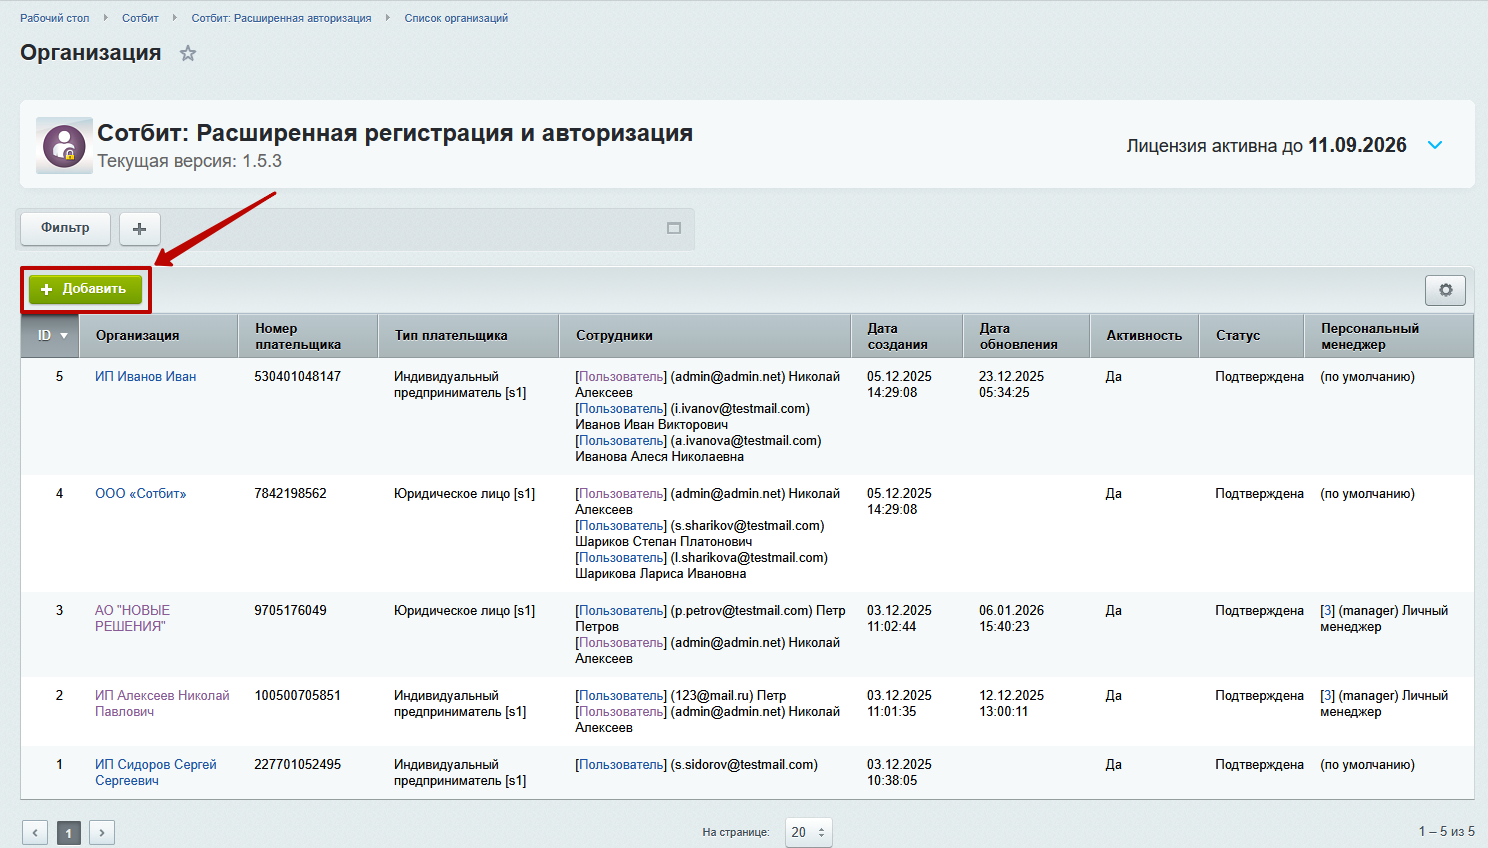Screen dimensions: 1488x848
Task: Open the Фильтр panel
Action: (64, 228)
